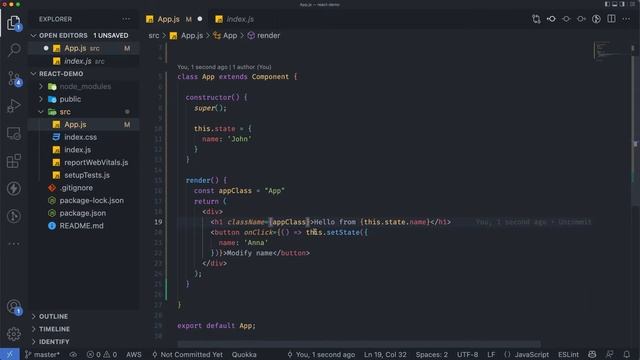Open notifications bell in status bar

[x=627, y=355]
